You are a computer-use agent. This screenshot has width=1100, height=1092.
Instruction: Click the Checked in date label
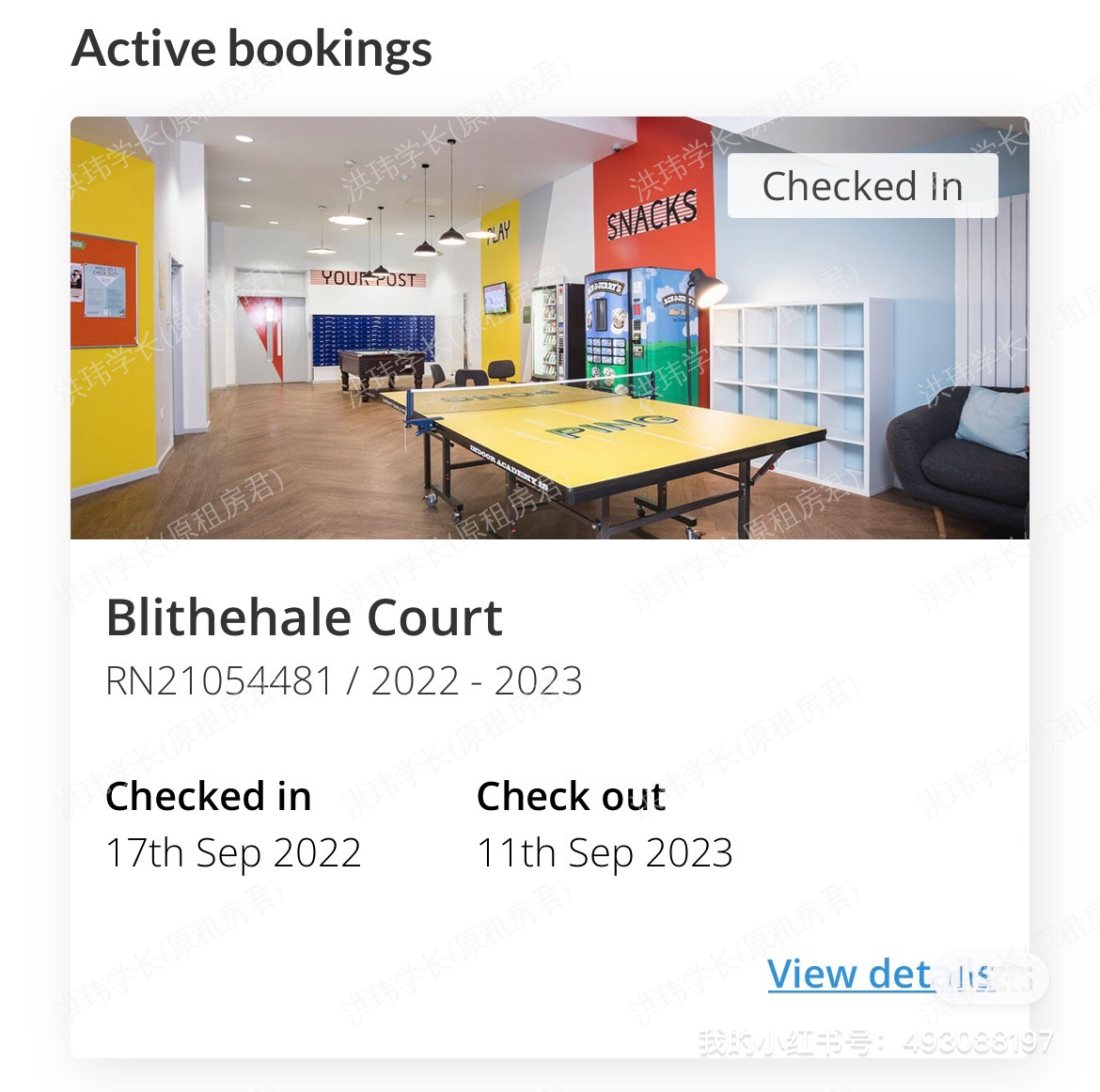click(209, 796)
